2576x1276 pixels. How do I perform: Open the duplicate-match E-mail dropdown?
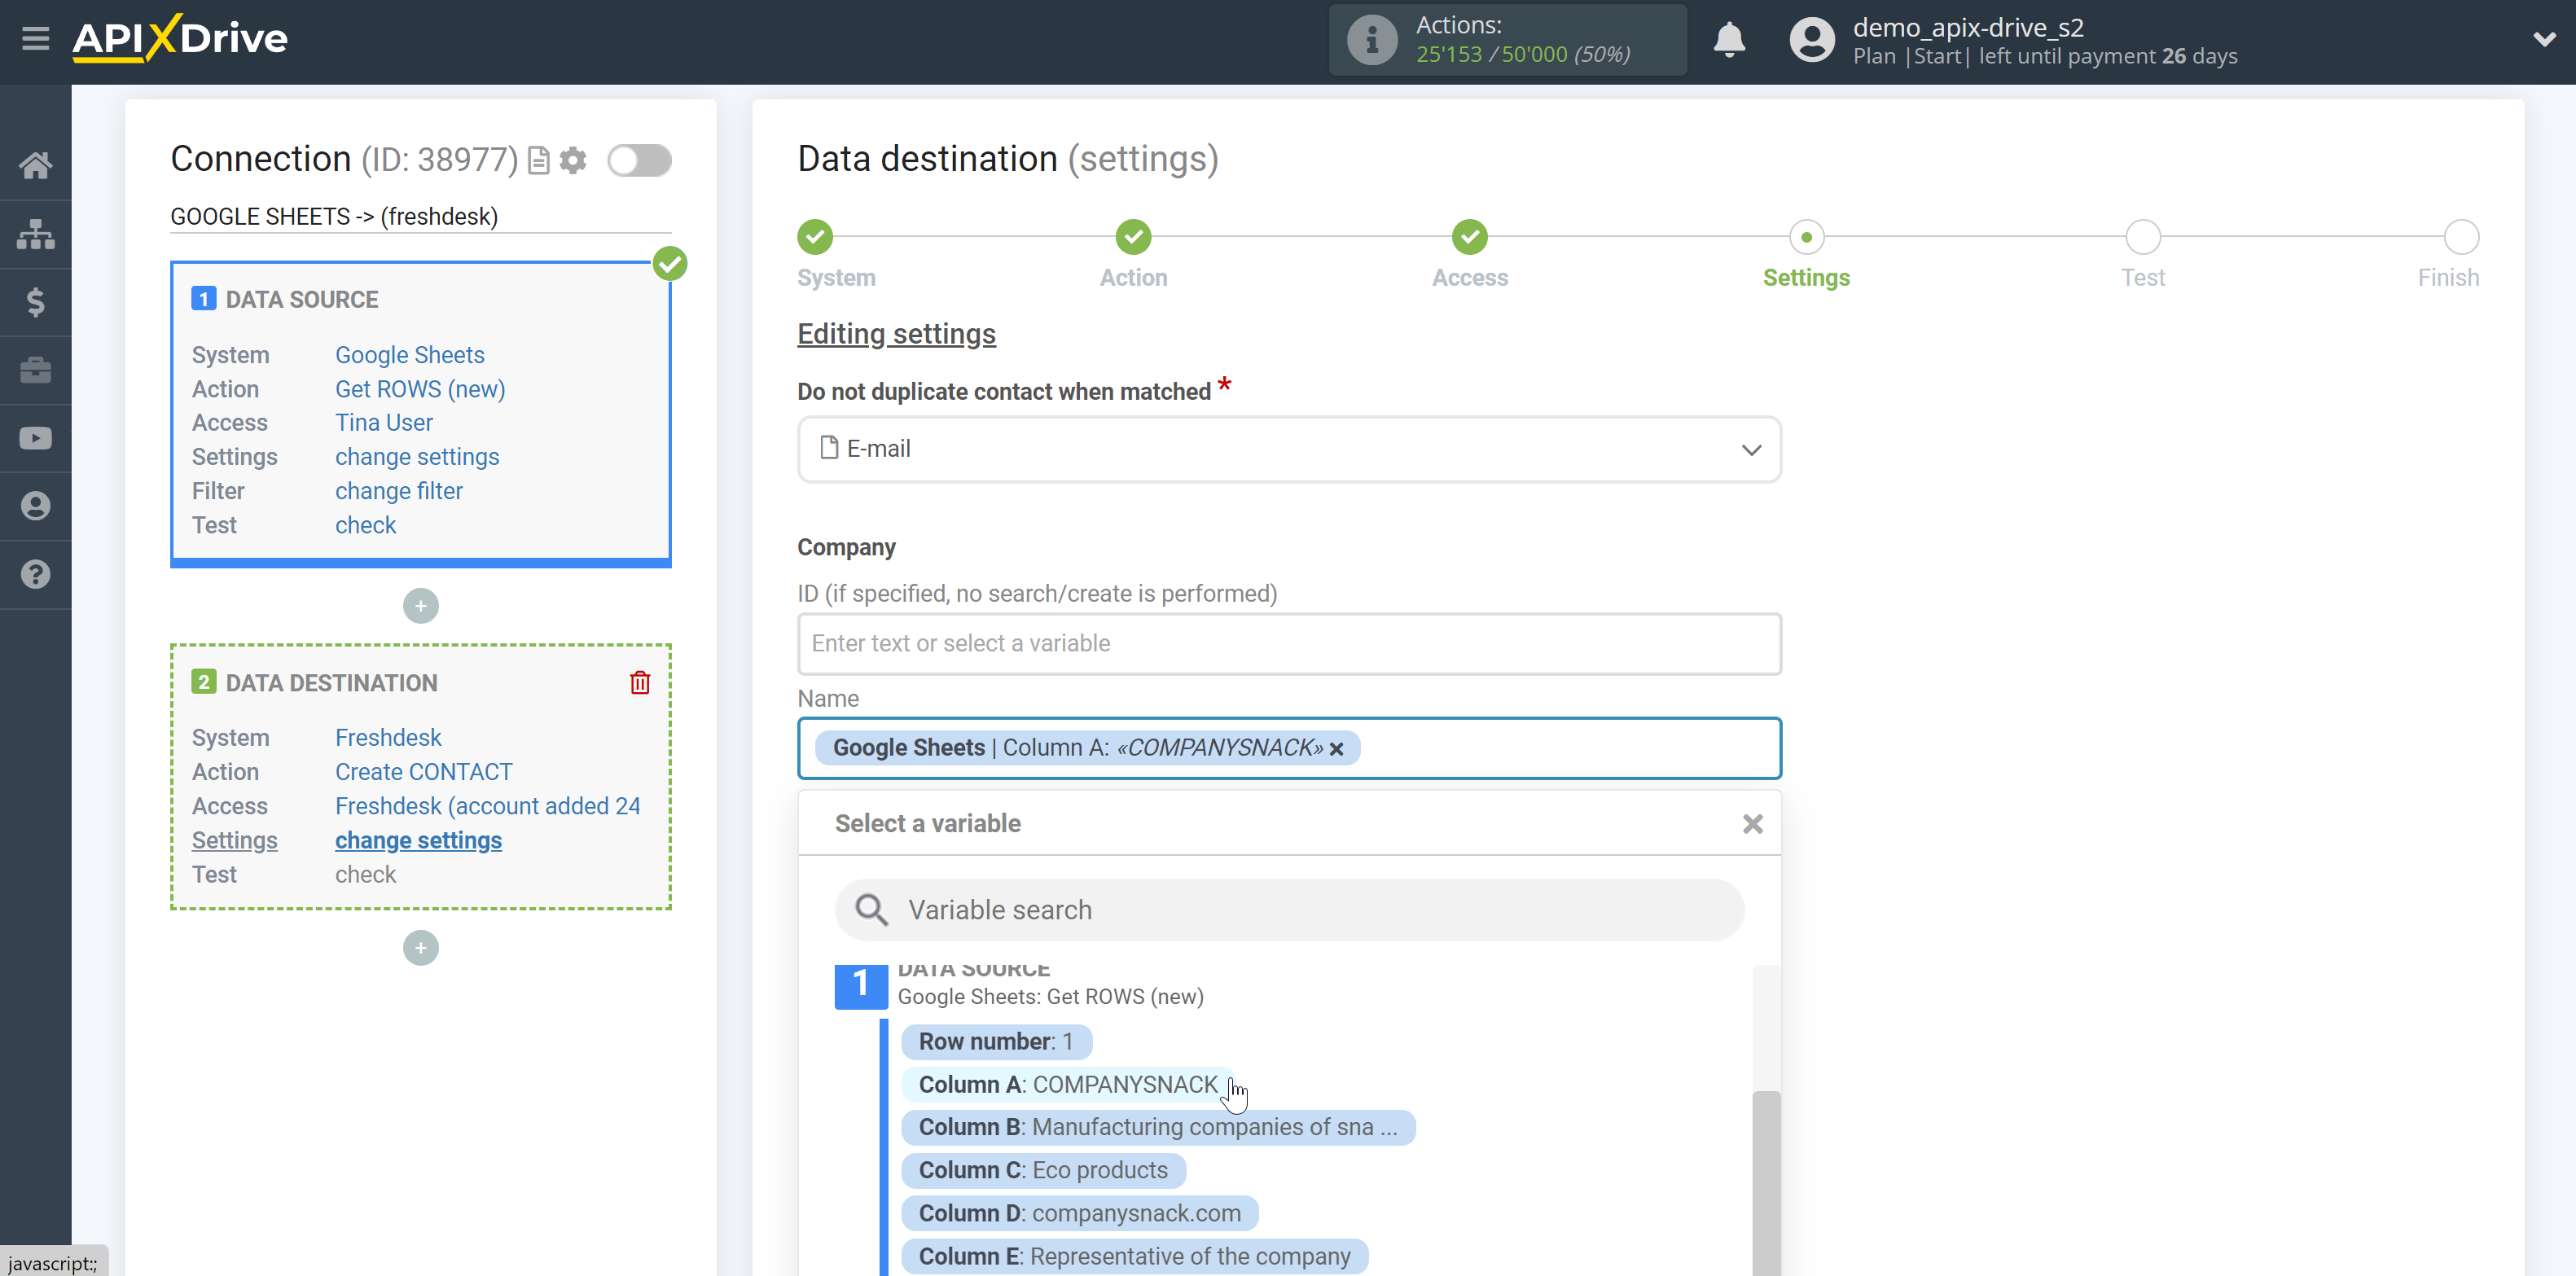pos(1289,449)
